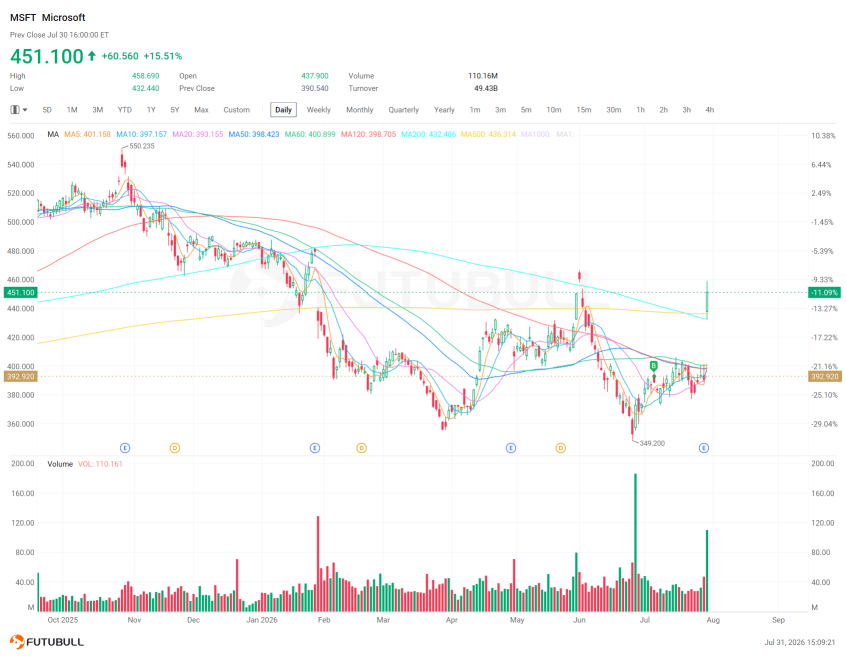Click the chart layout icon before 5D
The width and height of the screenshot is (846, 659).
(15, 110)
